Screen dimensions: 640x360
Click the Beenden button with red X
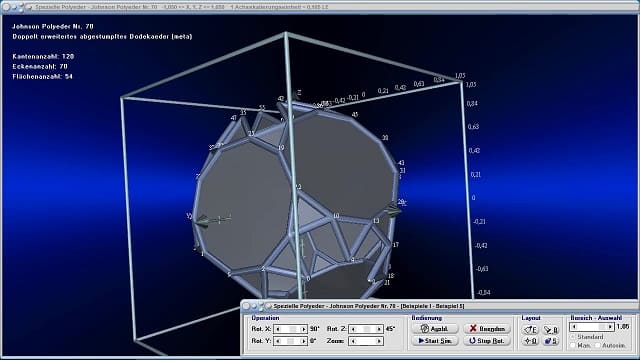pyautogui.click(x=487, y=329)
